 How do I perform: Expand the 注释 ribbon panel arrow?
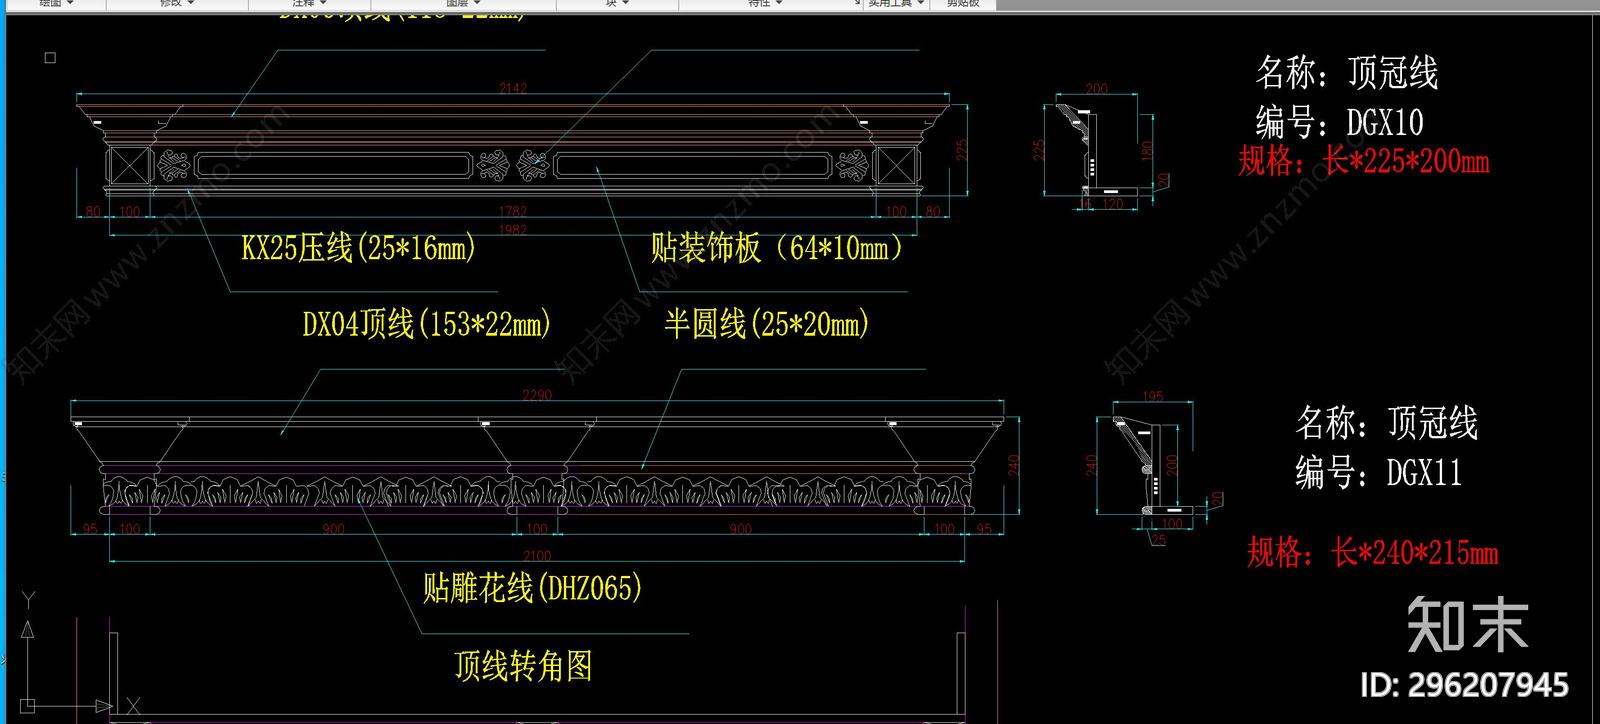[323, 4]
